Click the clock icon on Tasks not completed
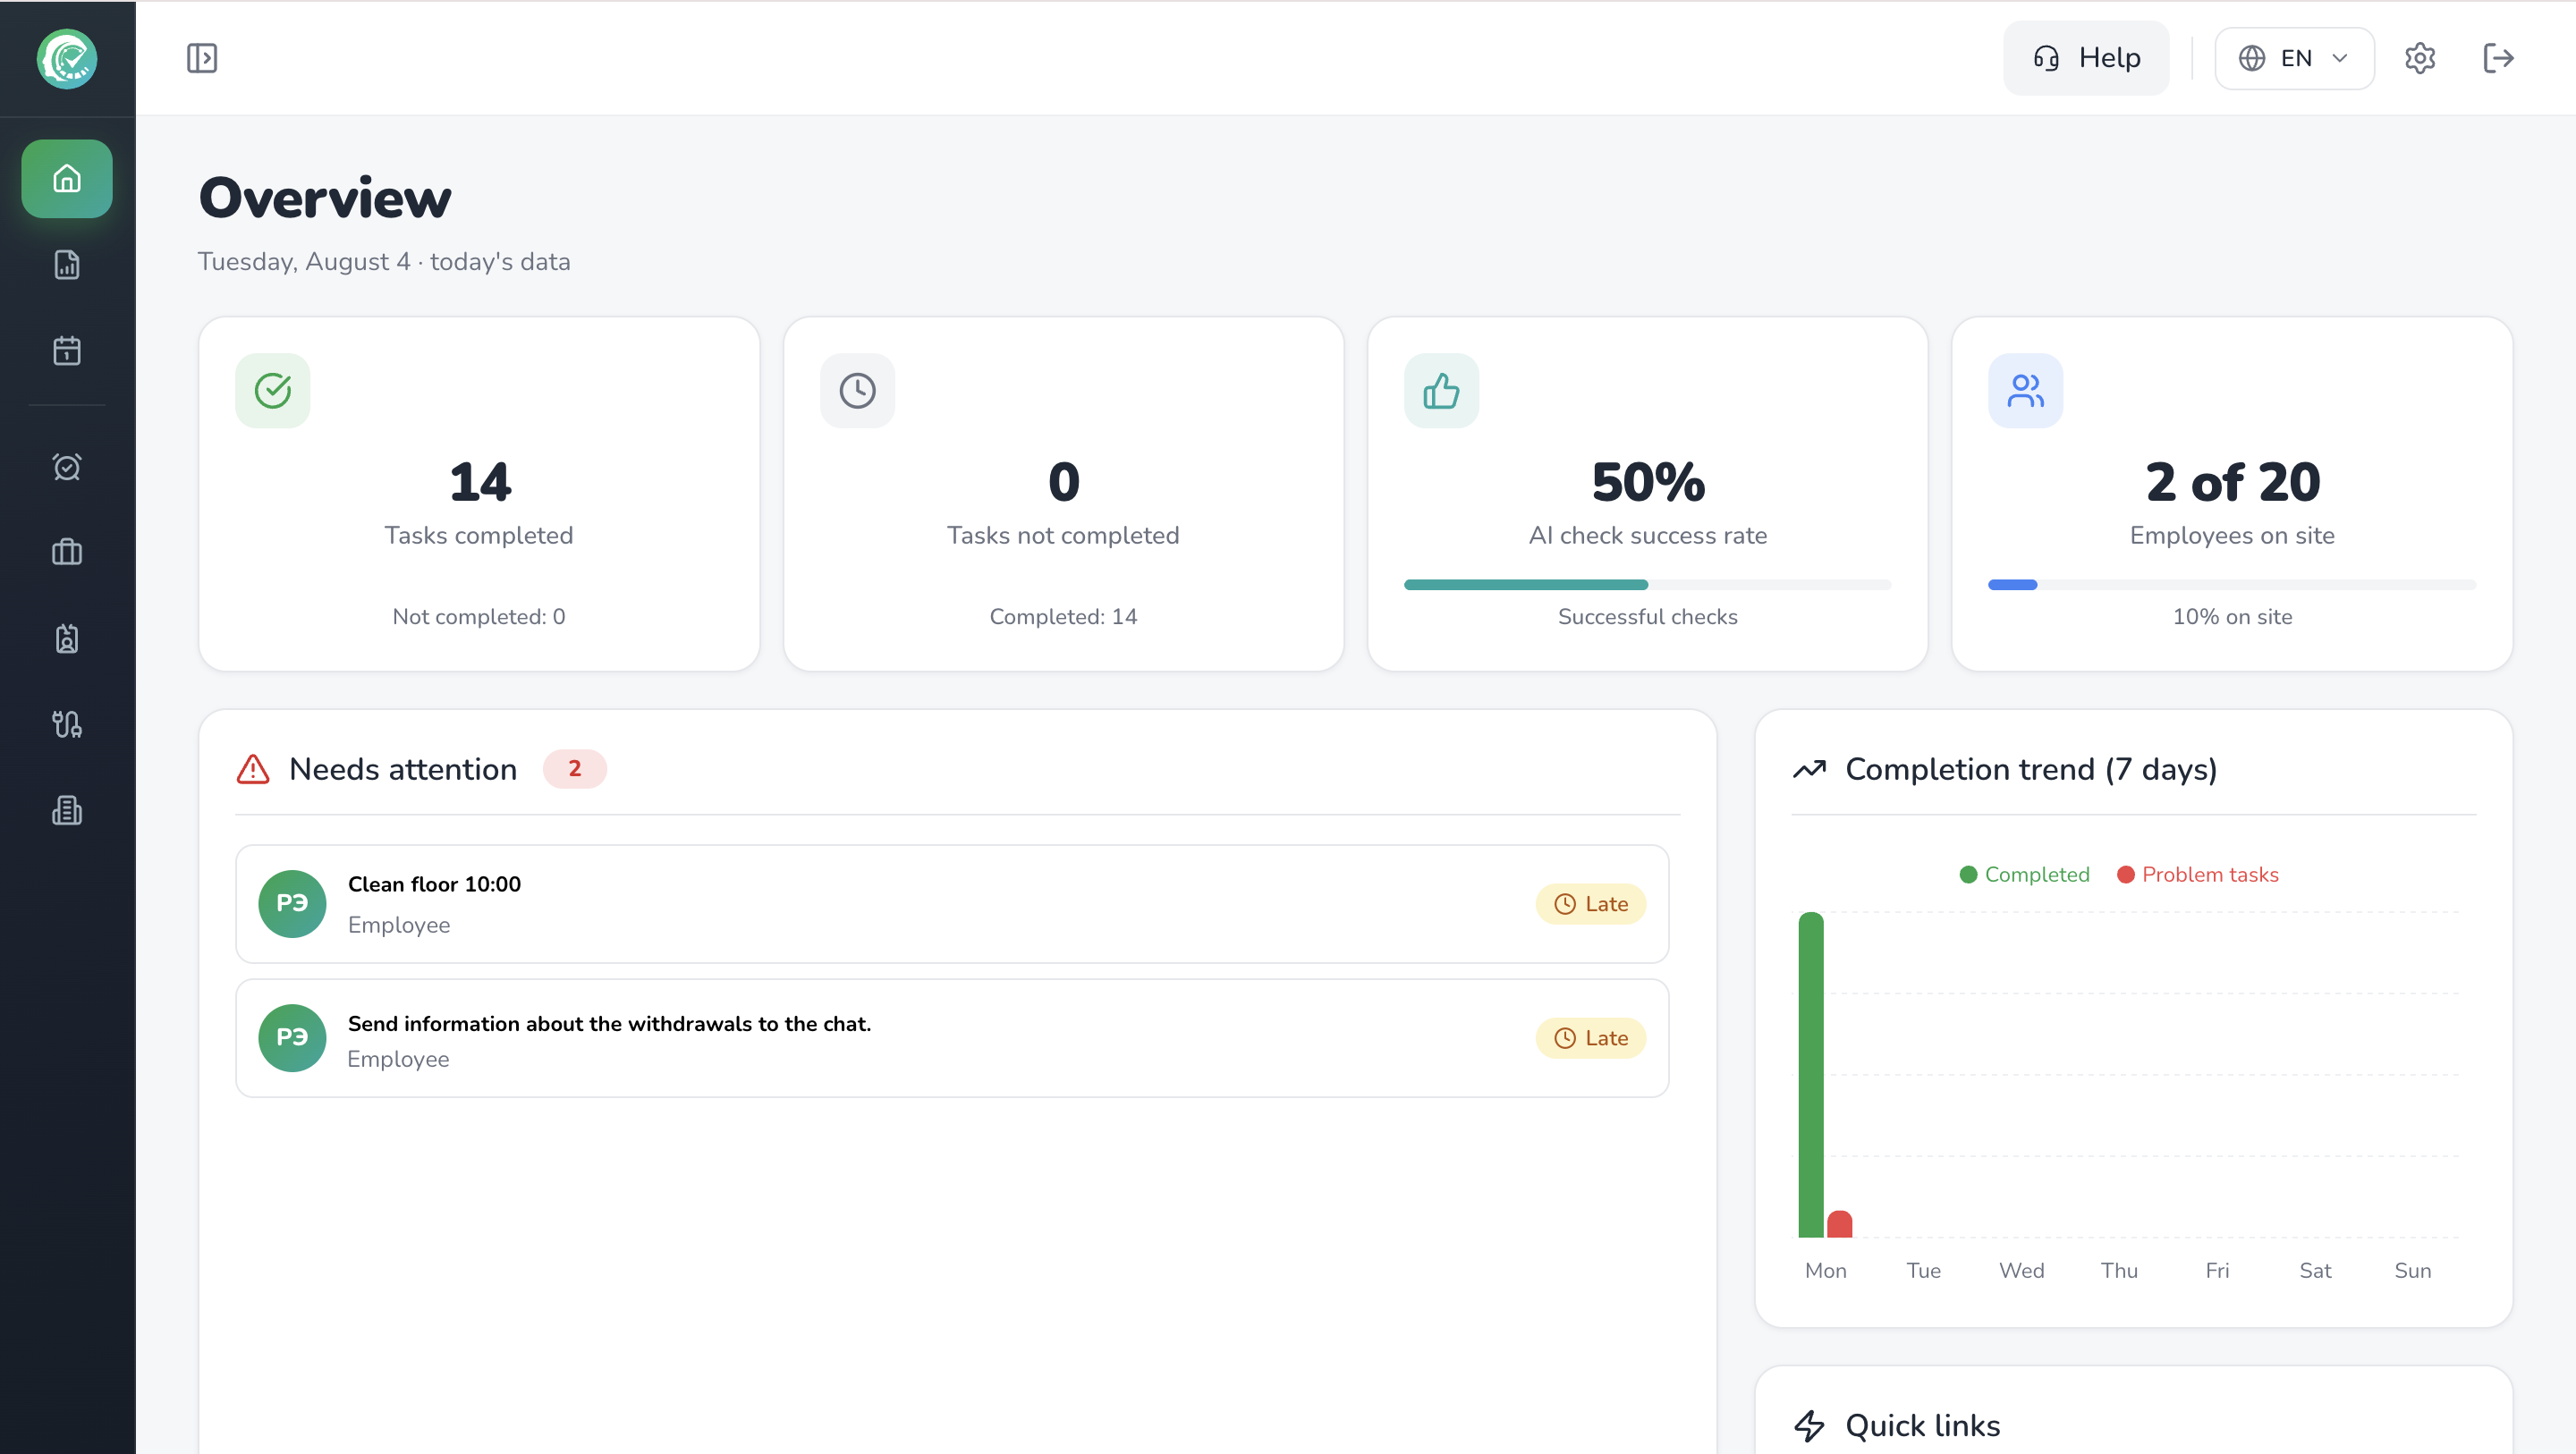 pos(858,391)
